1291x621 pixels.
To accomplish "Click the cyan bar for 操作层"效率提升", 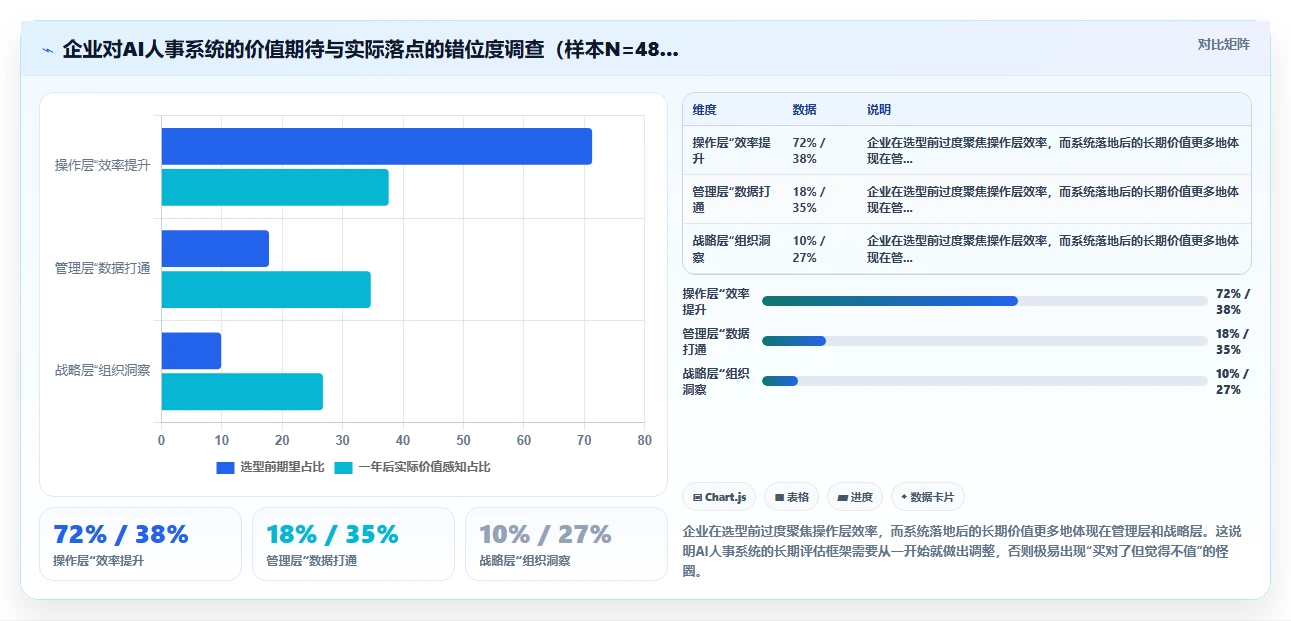I will (x=275, y=187).
